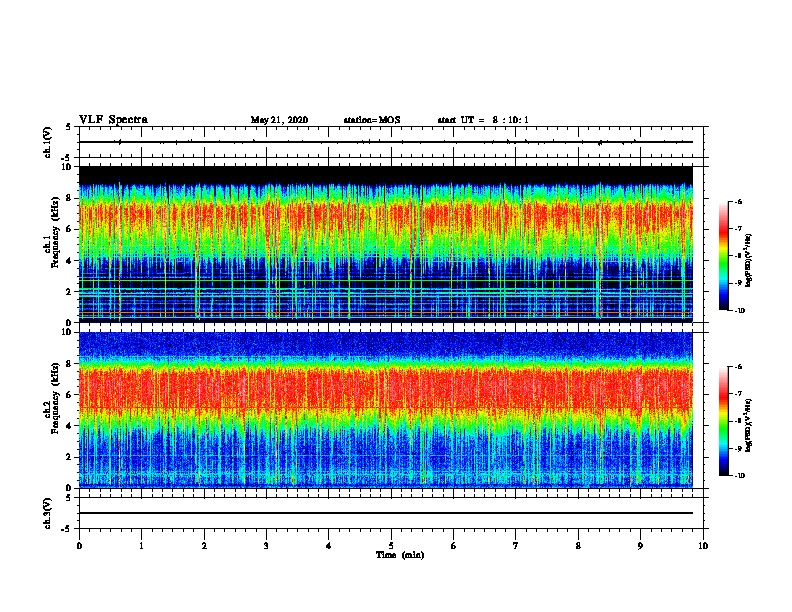Image resolution: width=792 pixels, height=612 pixels.
Task: Click time axis tick label "0"
Action: tap(79, 546)
